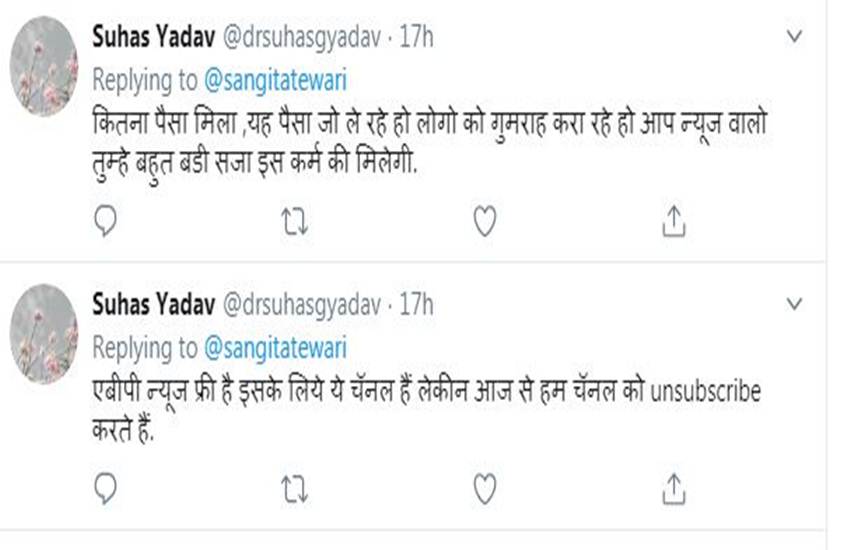850x550 pixels.
Task: Reply to the second tweet mentioning unsubscribe
Action: click(x=107, y=490)
